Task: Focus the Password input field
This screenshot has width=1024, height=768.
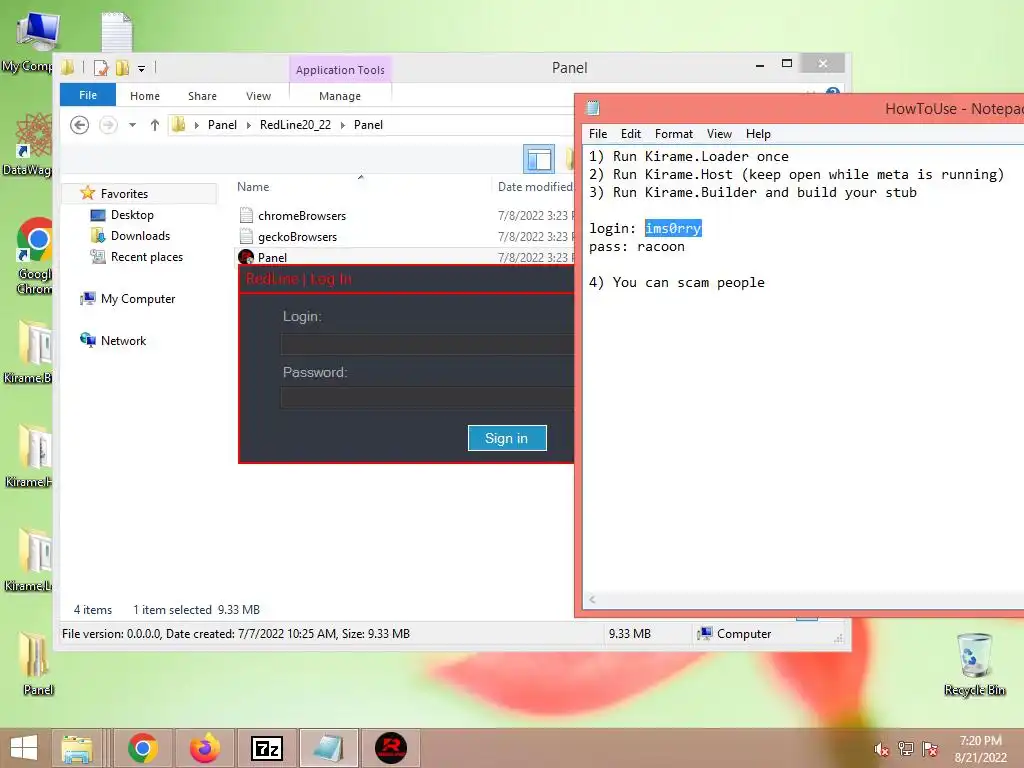Action: 428,397
